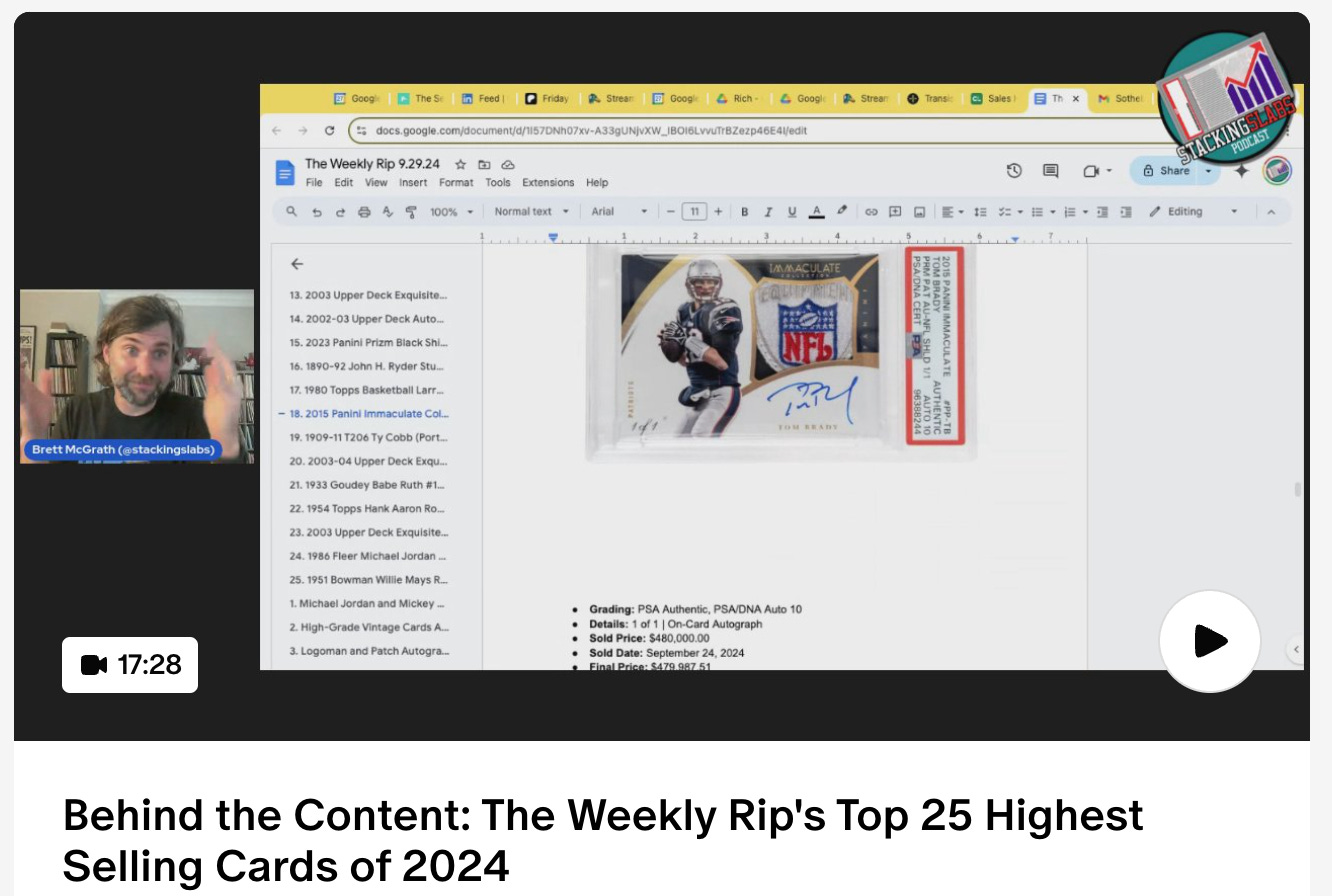Open the checklist dropdown

pyautogui.click(x=1012, y=212)
